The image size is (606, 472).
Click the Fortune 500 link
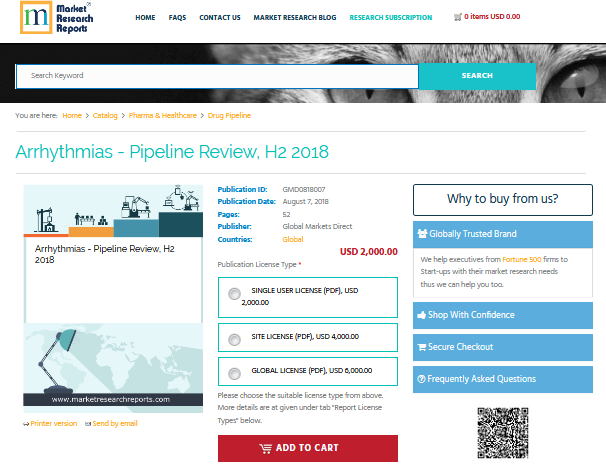(x=521, y=259)
